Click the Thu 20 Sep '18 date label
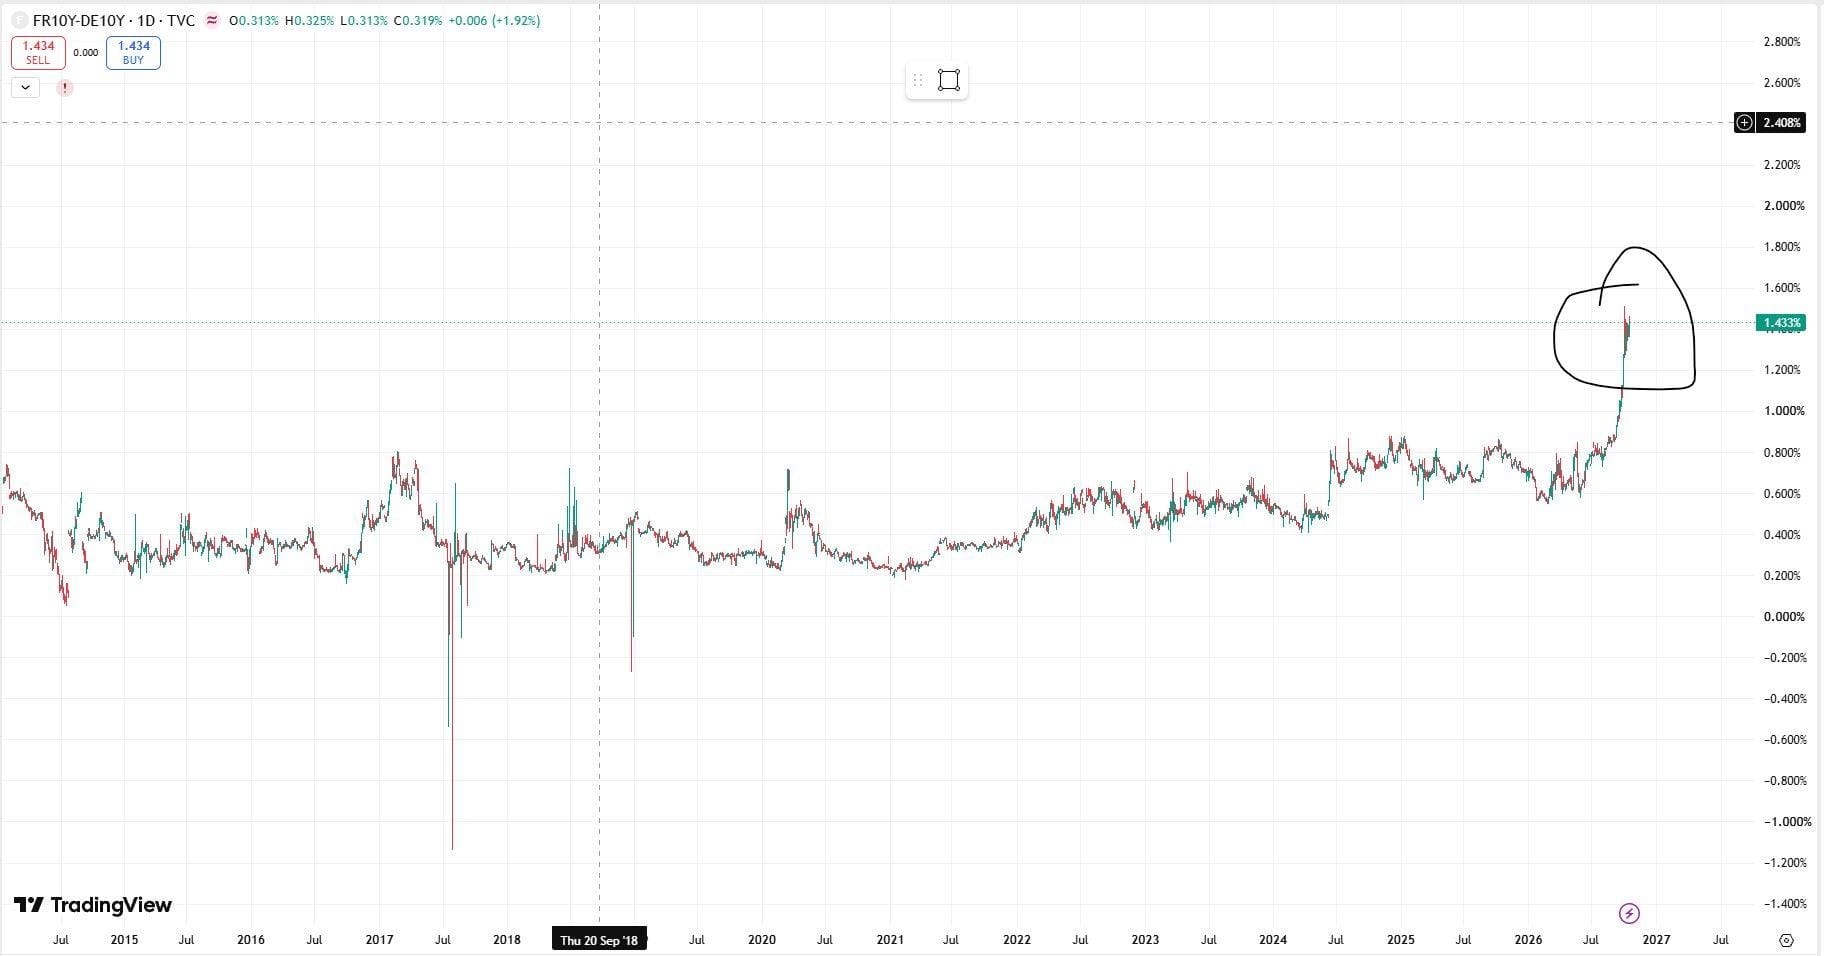 (x=599, y=940)
